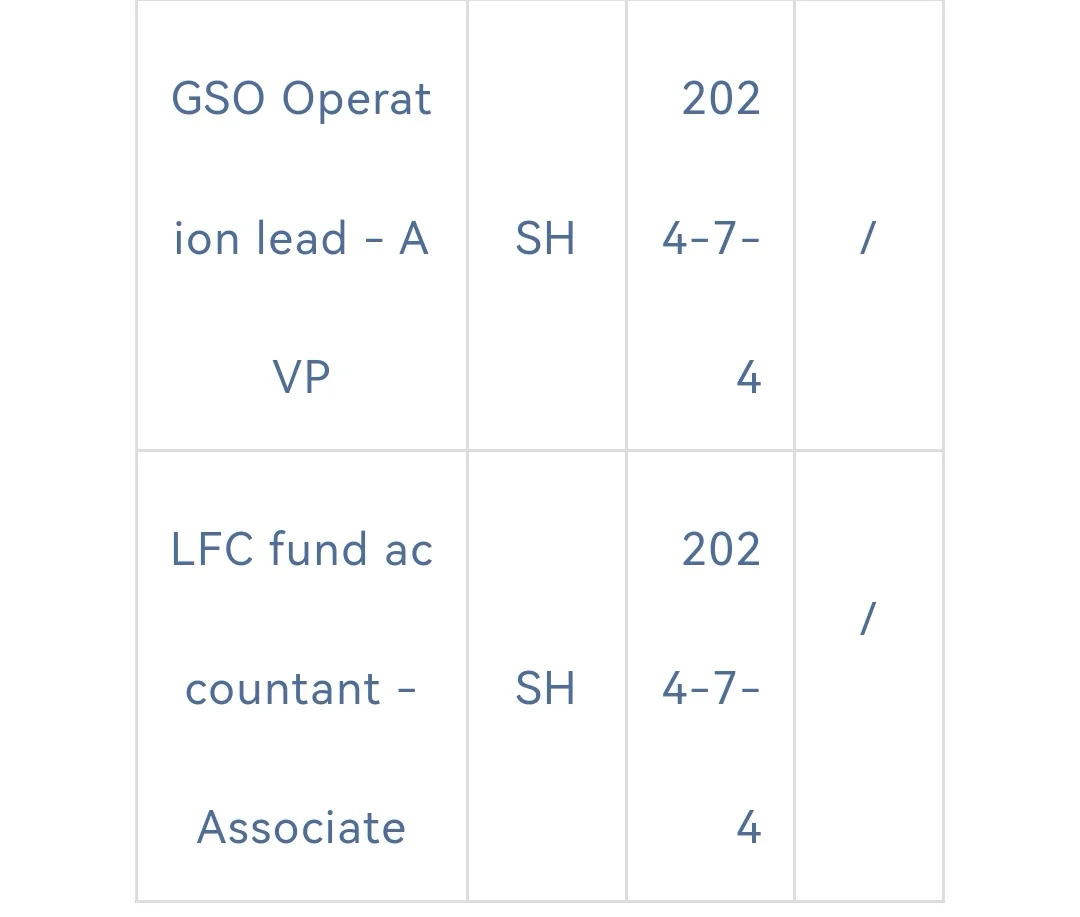Image resolution: width=1080 pixels, height=917 pixels.
Task: Click '4-7-' in the first row date
Action: (x=711, y=239)
